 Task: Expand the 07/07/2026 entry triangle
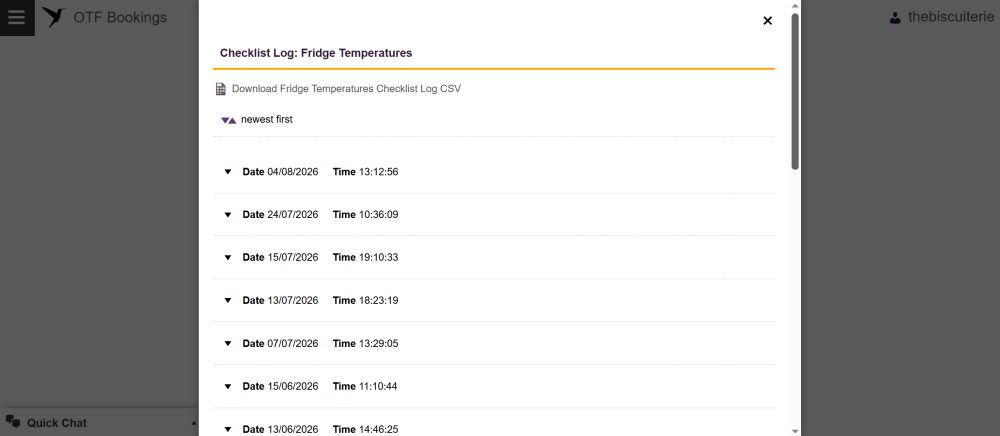(228, 343)
